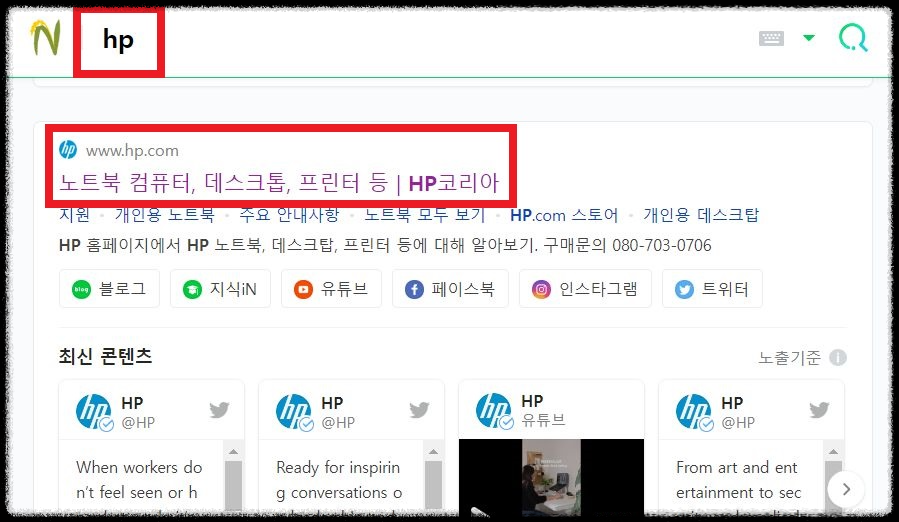
Task: Open the HP.com 스토어 sublink
Action: click(564, 215)
